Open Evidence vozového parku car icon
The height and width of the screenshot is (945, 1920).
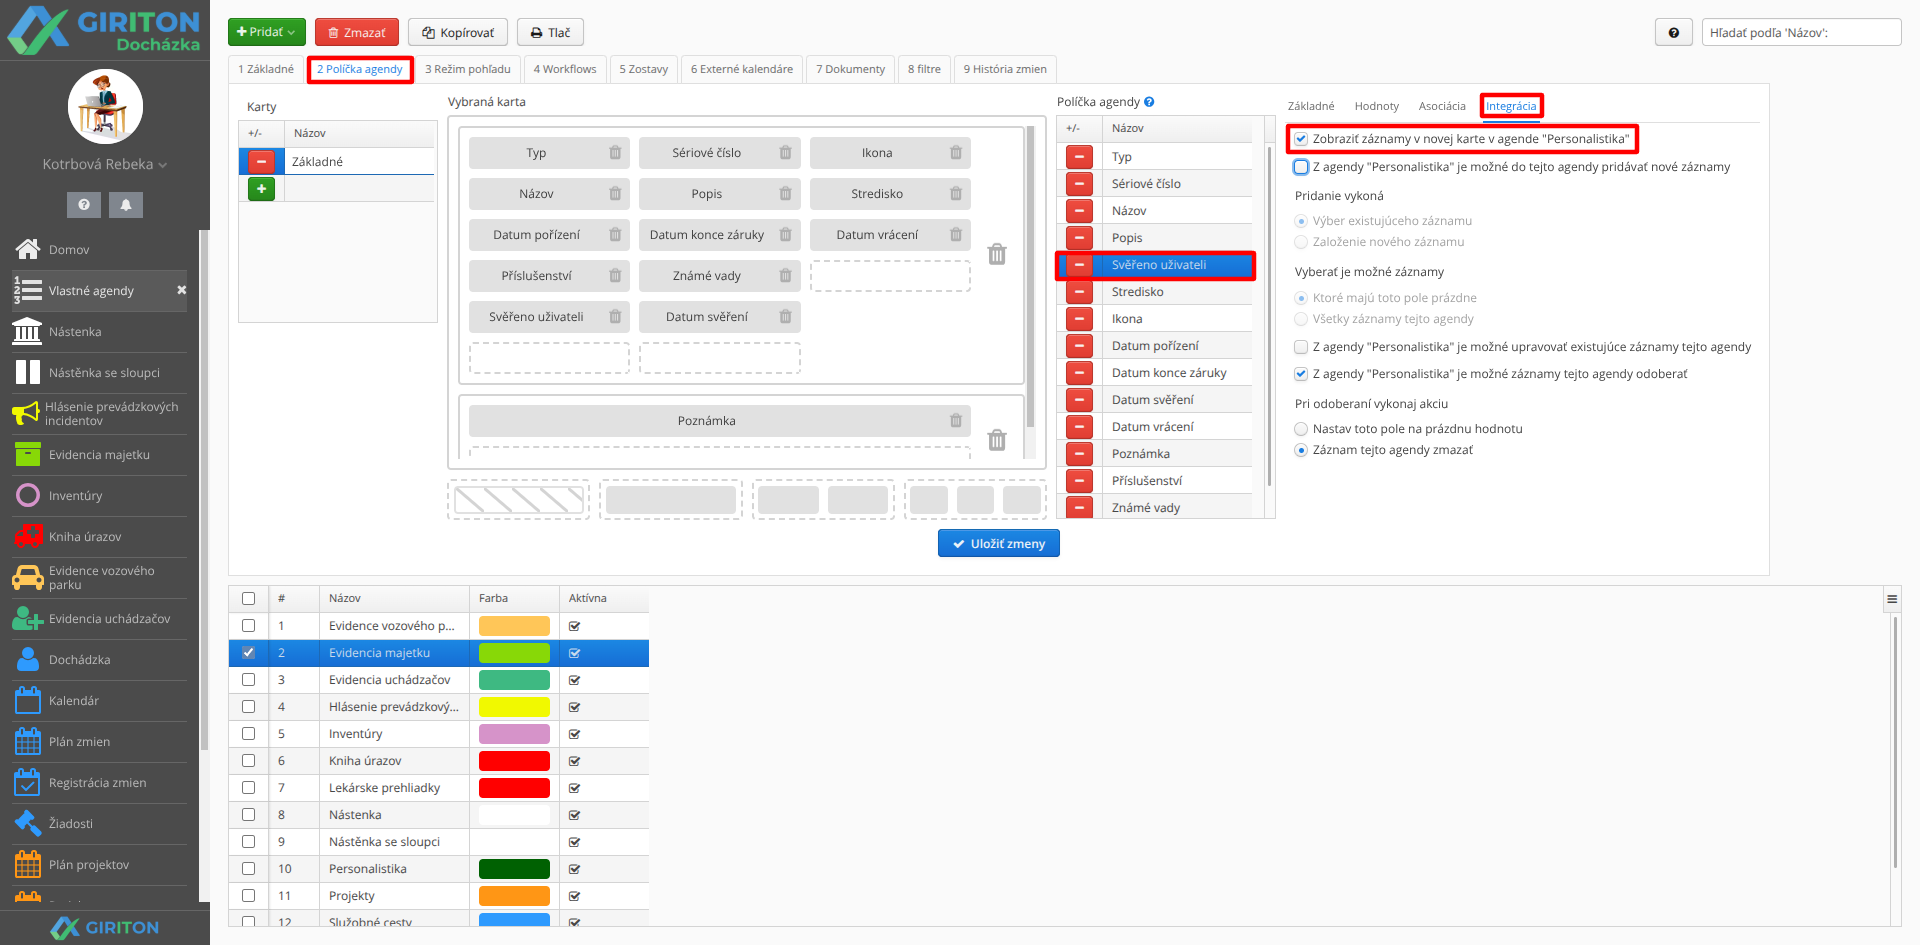(28, 577)
